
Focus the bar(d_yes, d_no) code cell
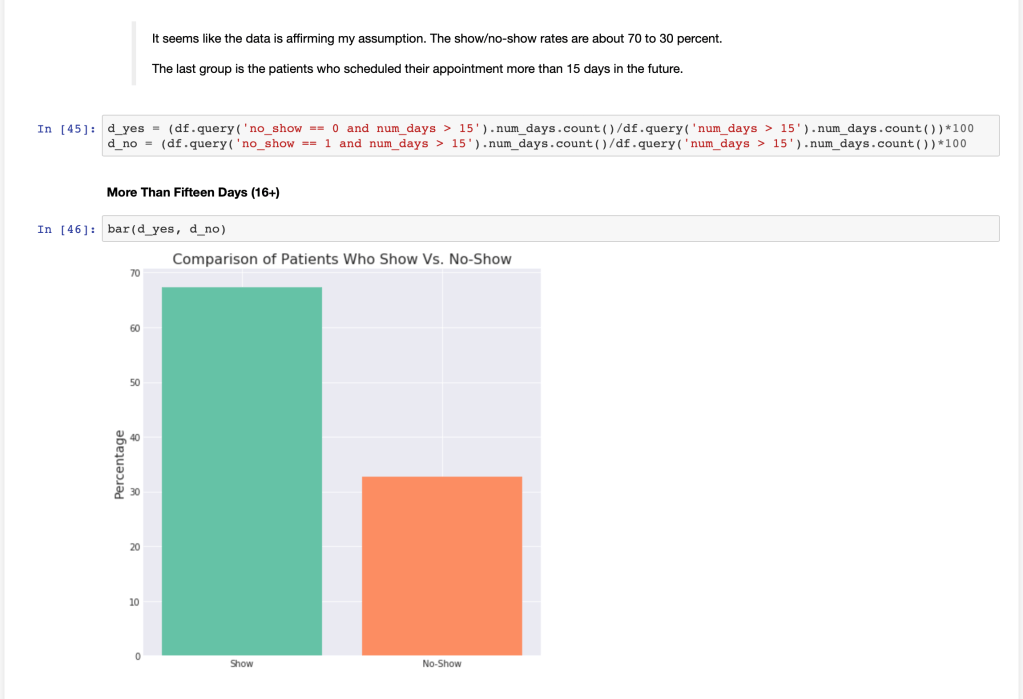(552, 229)
